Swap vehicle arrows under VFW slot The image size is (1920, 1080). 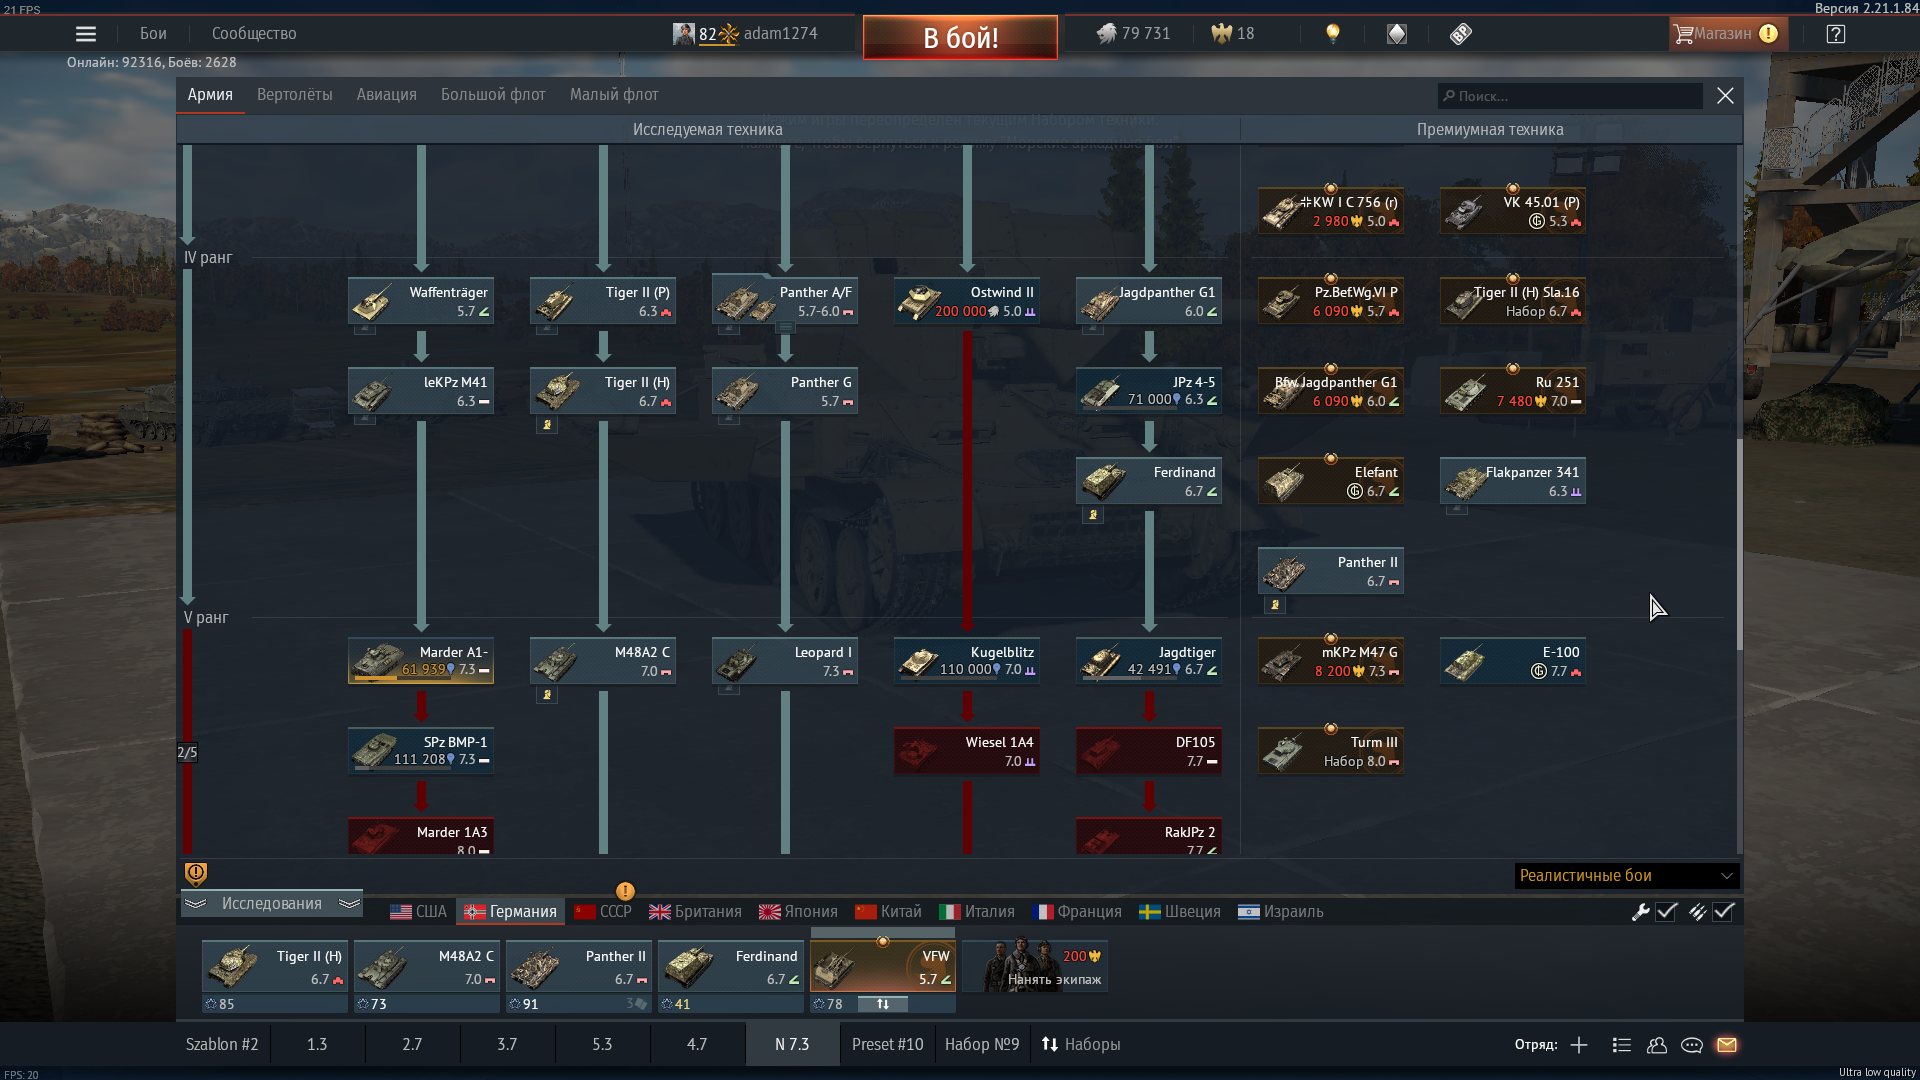(x=883, y=1004)
